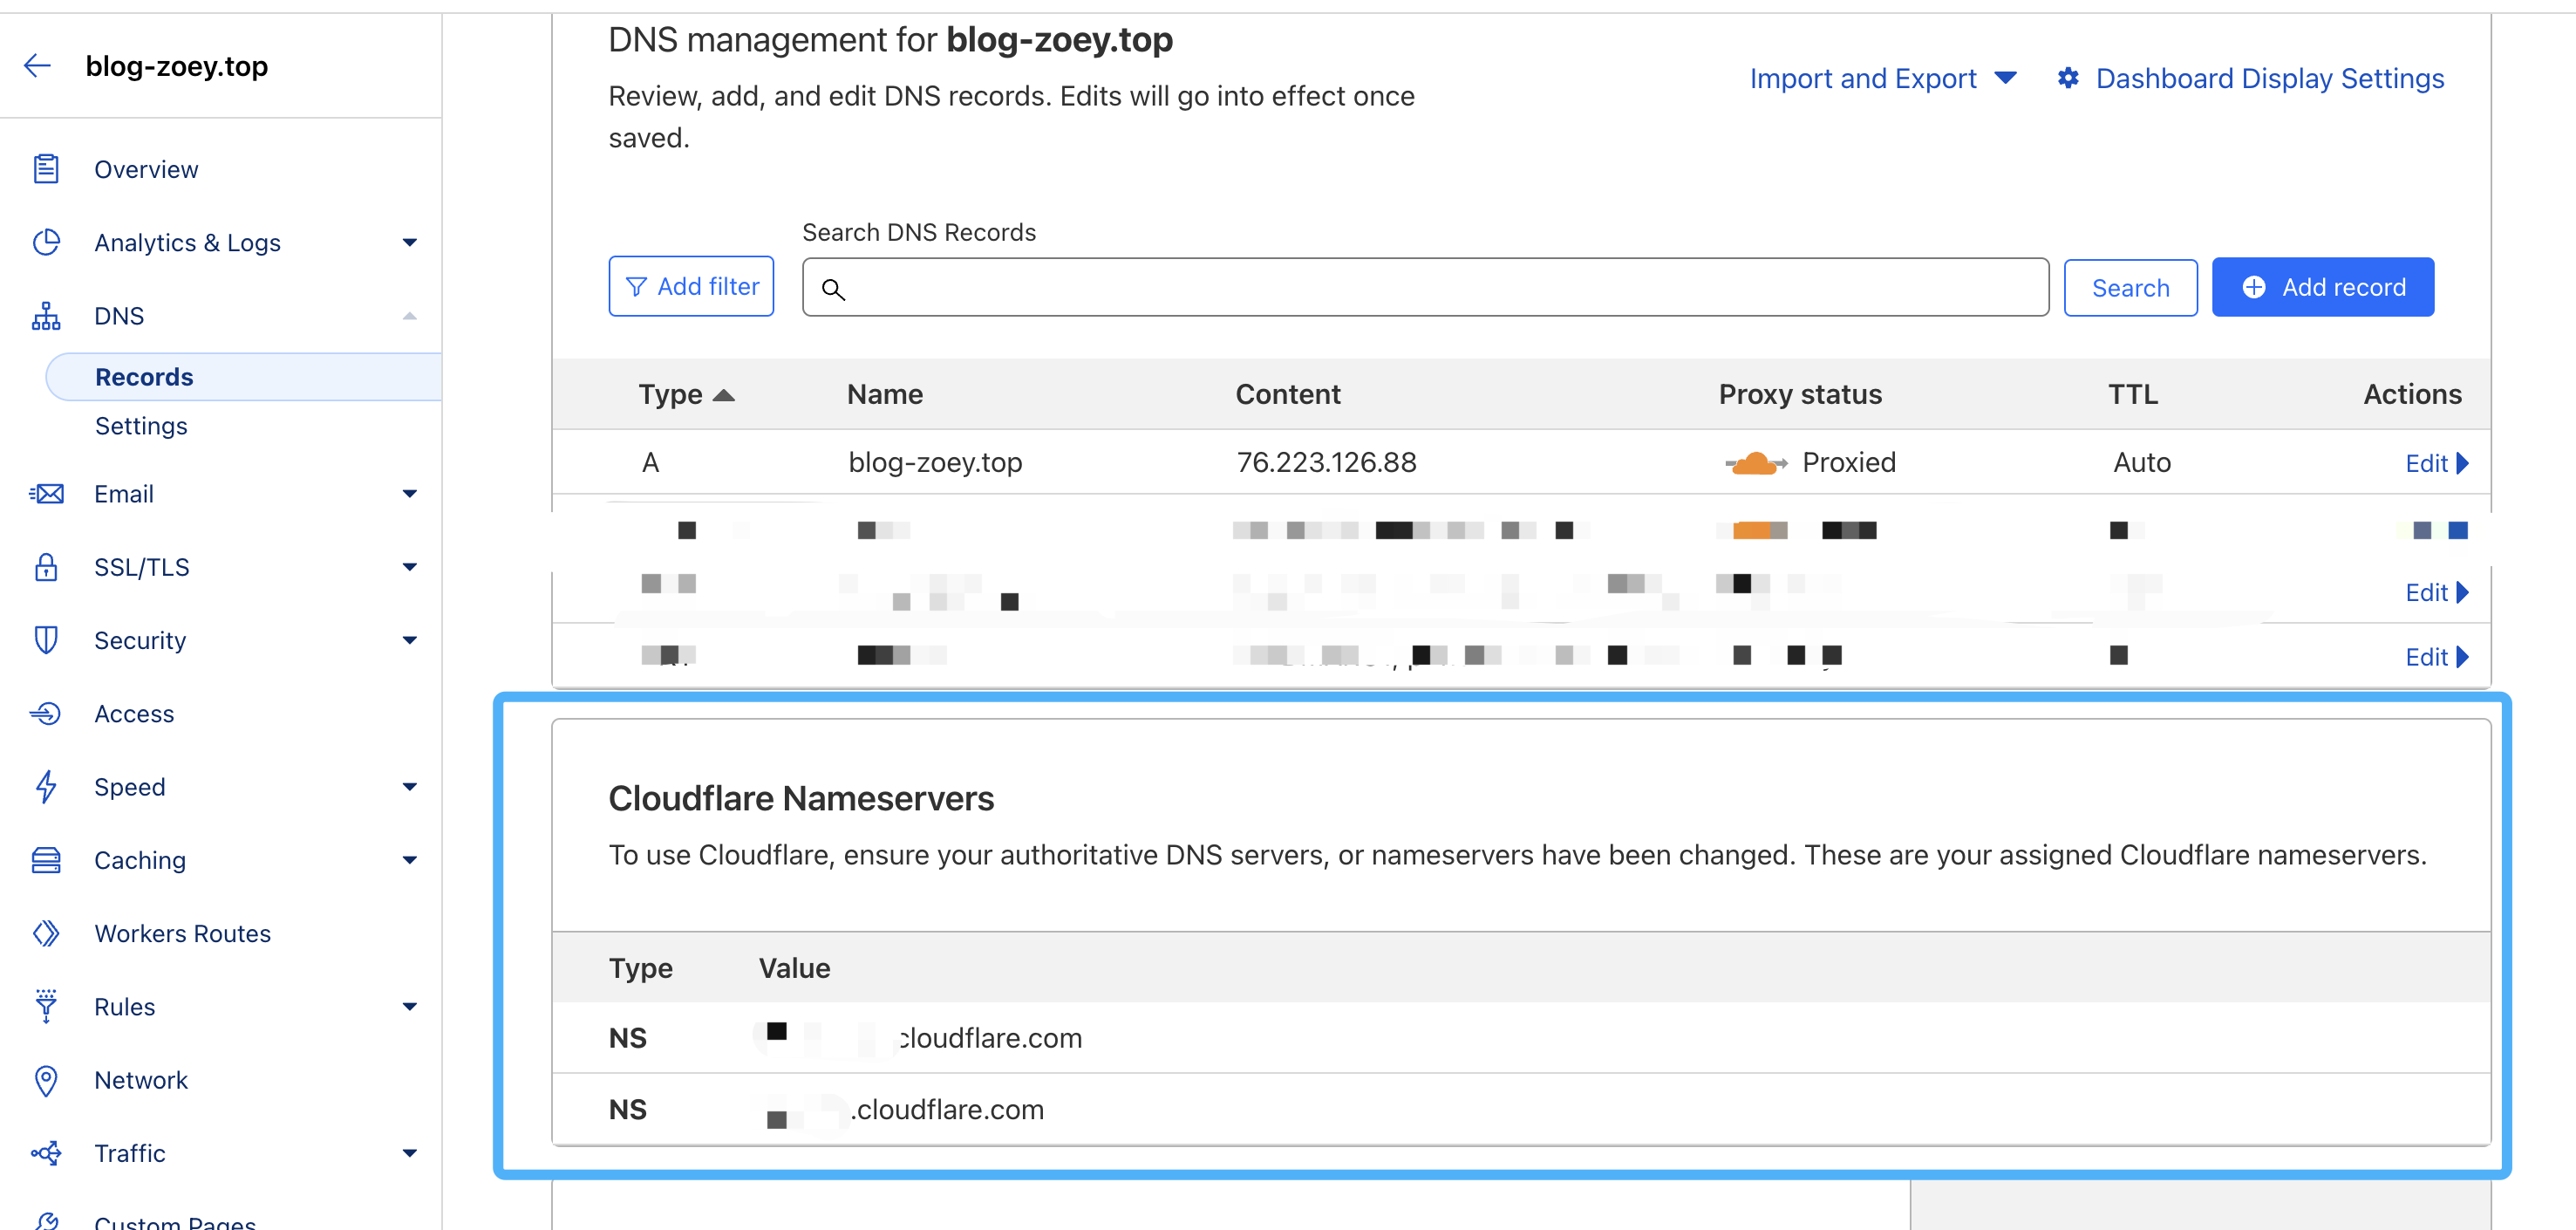Expand the Email section arrow
Viewport: 2576px width, 1230px height.
click(x=409, y=494)
